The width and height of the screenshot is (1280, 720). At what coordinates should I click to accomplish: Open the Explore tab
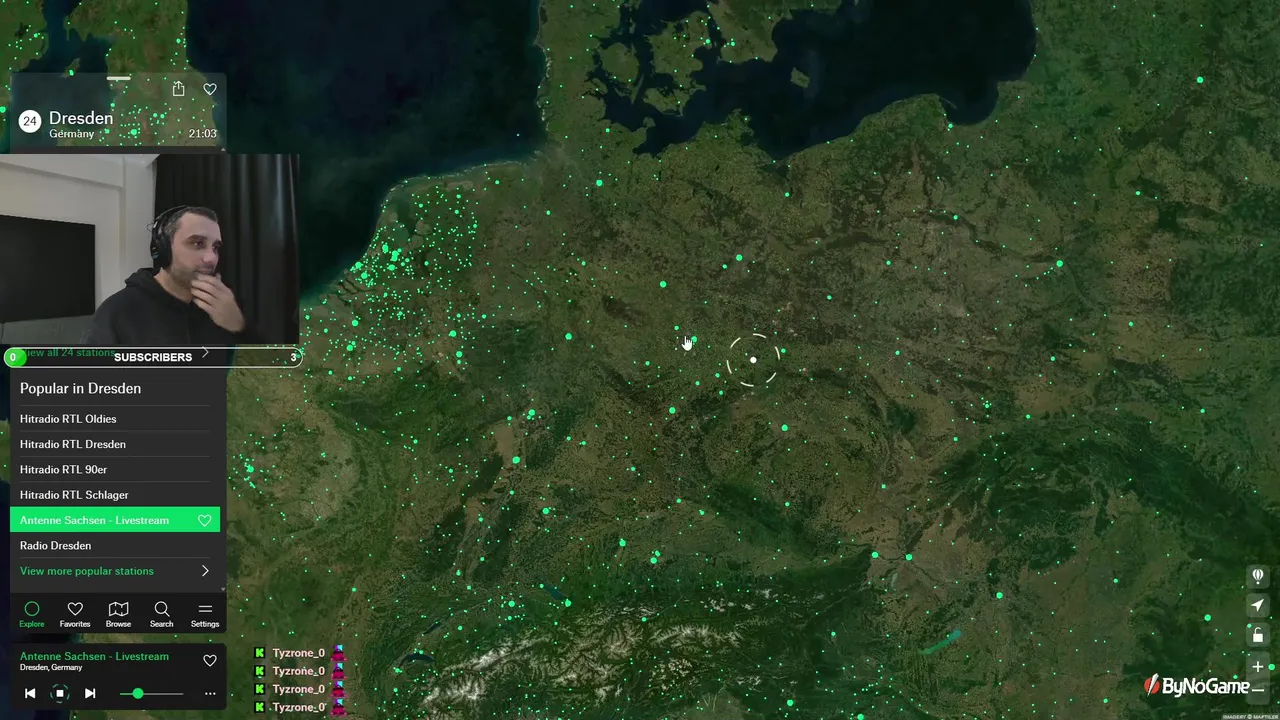32,614
